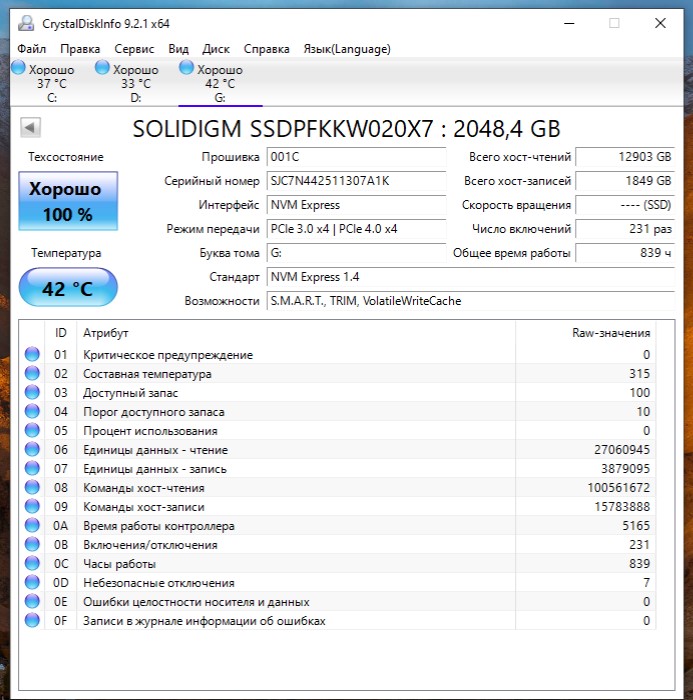Screen dimensions: 693x700
Task: Click the ID column header
Action: tap(61, 333)
